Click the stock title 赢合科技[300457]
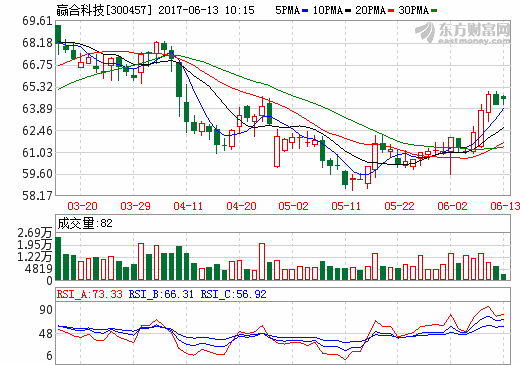The width and height of the screenshot is (520, 365). pos(104,10)
